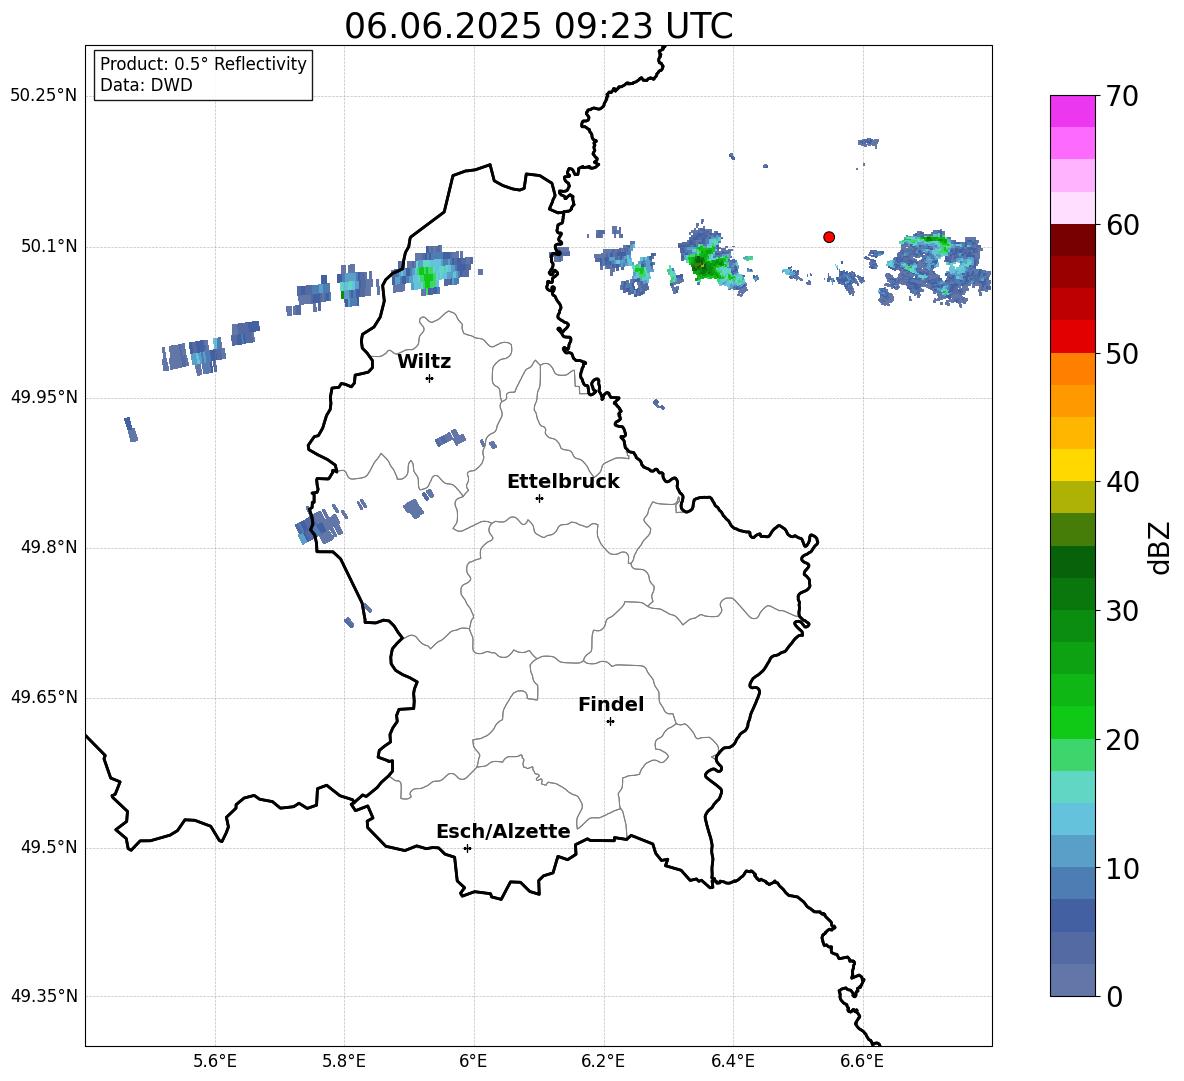Click the 60 tick on the colorbar
1184x1081 pixels.
pyautogui.click(x=1122, y=225)
